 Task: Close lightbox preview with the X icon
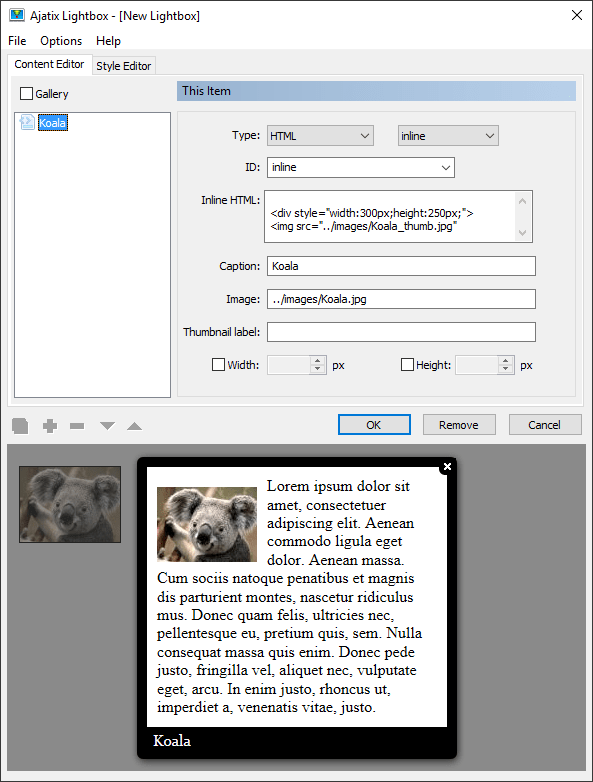(x=447, y=466)
